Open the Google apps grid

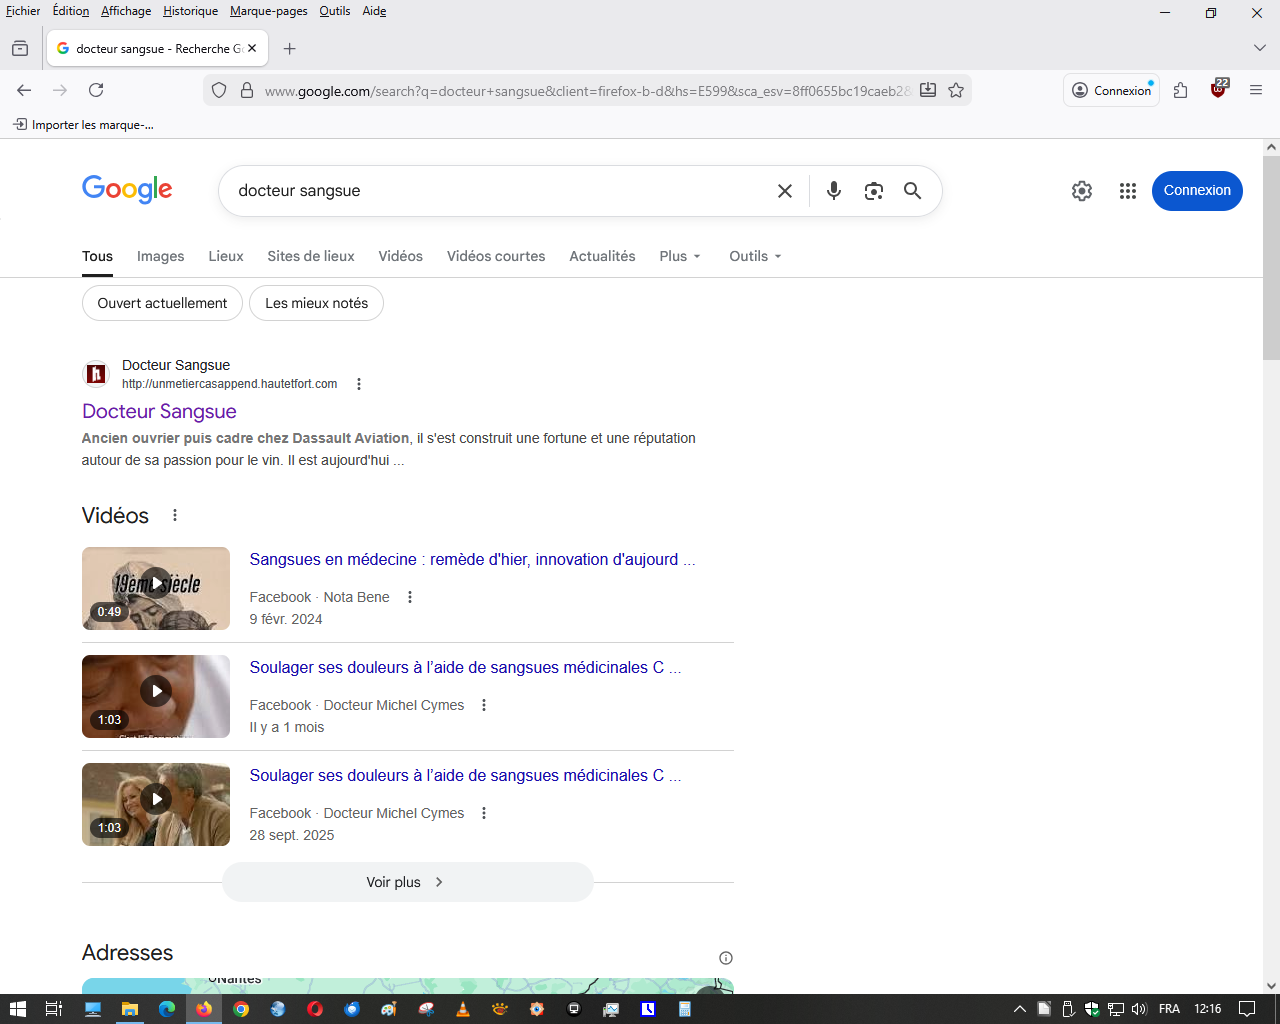point(1128,191)
